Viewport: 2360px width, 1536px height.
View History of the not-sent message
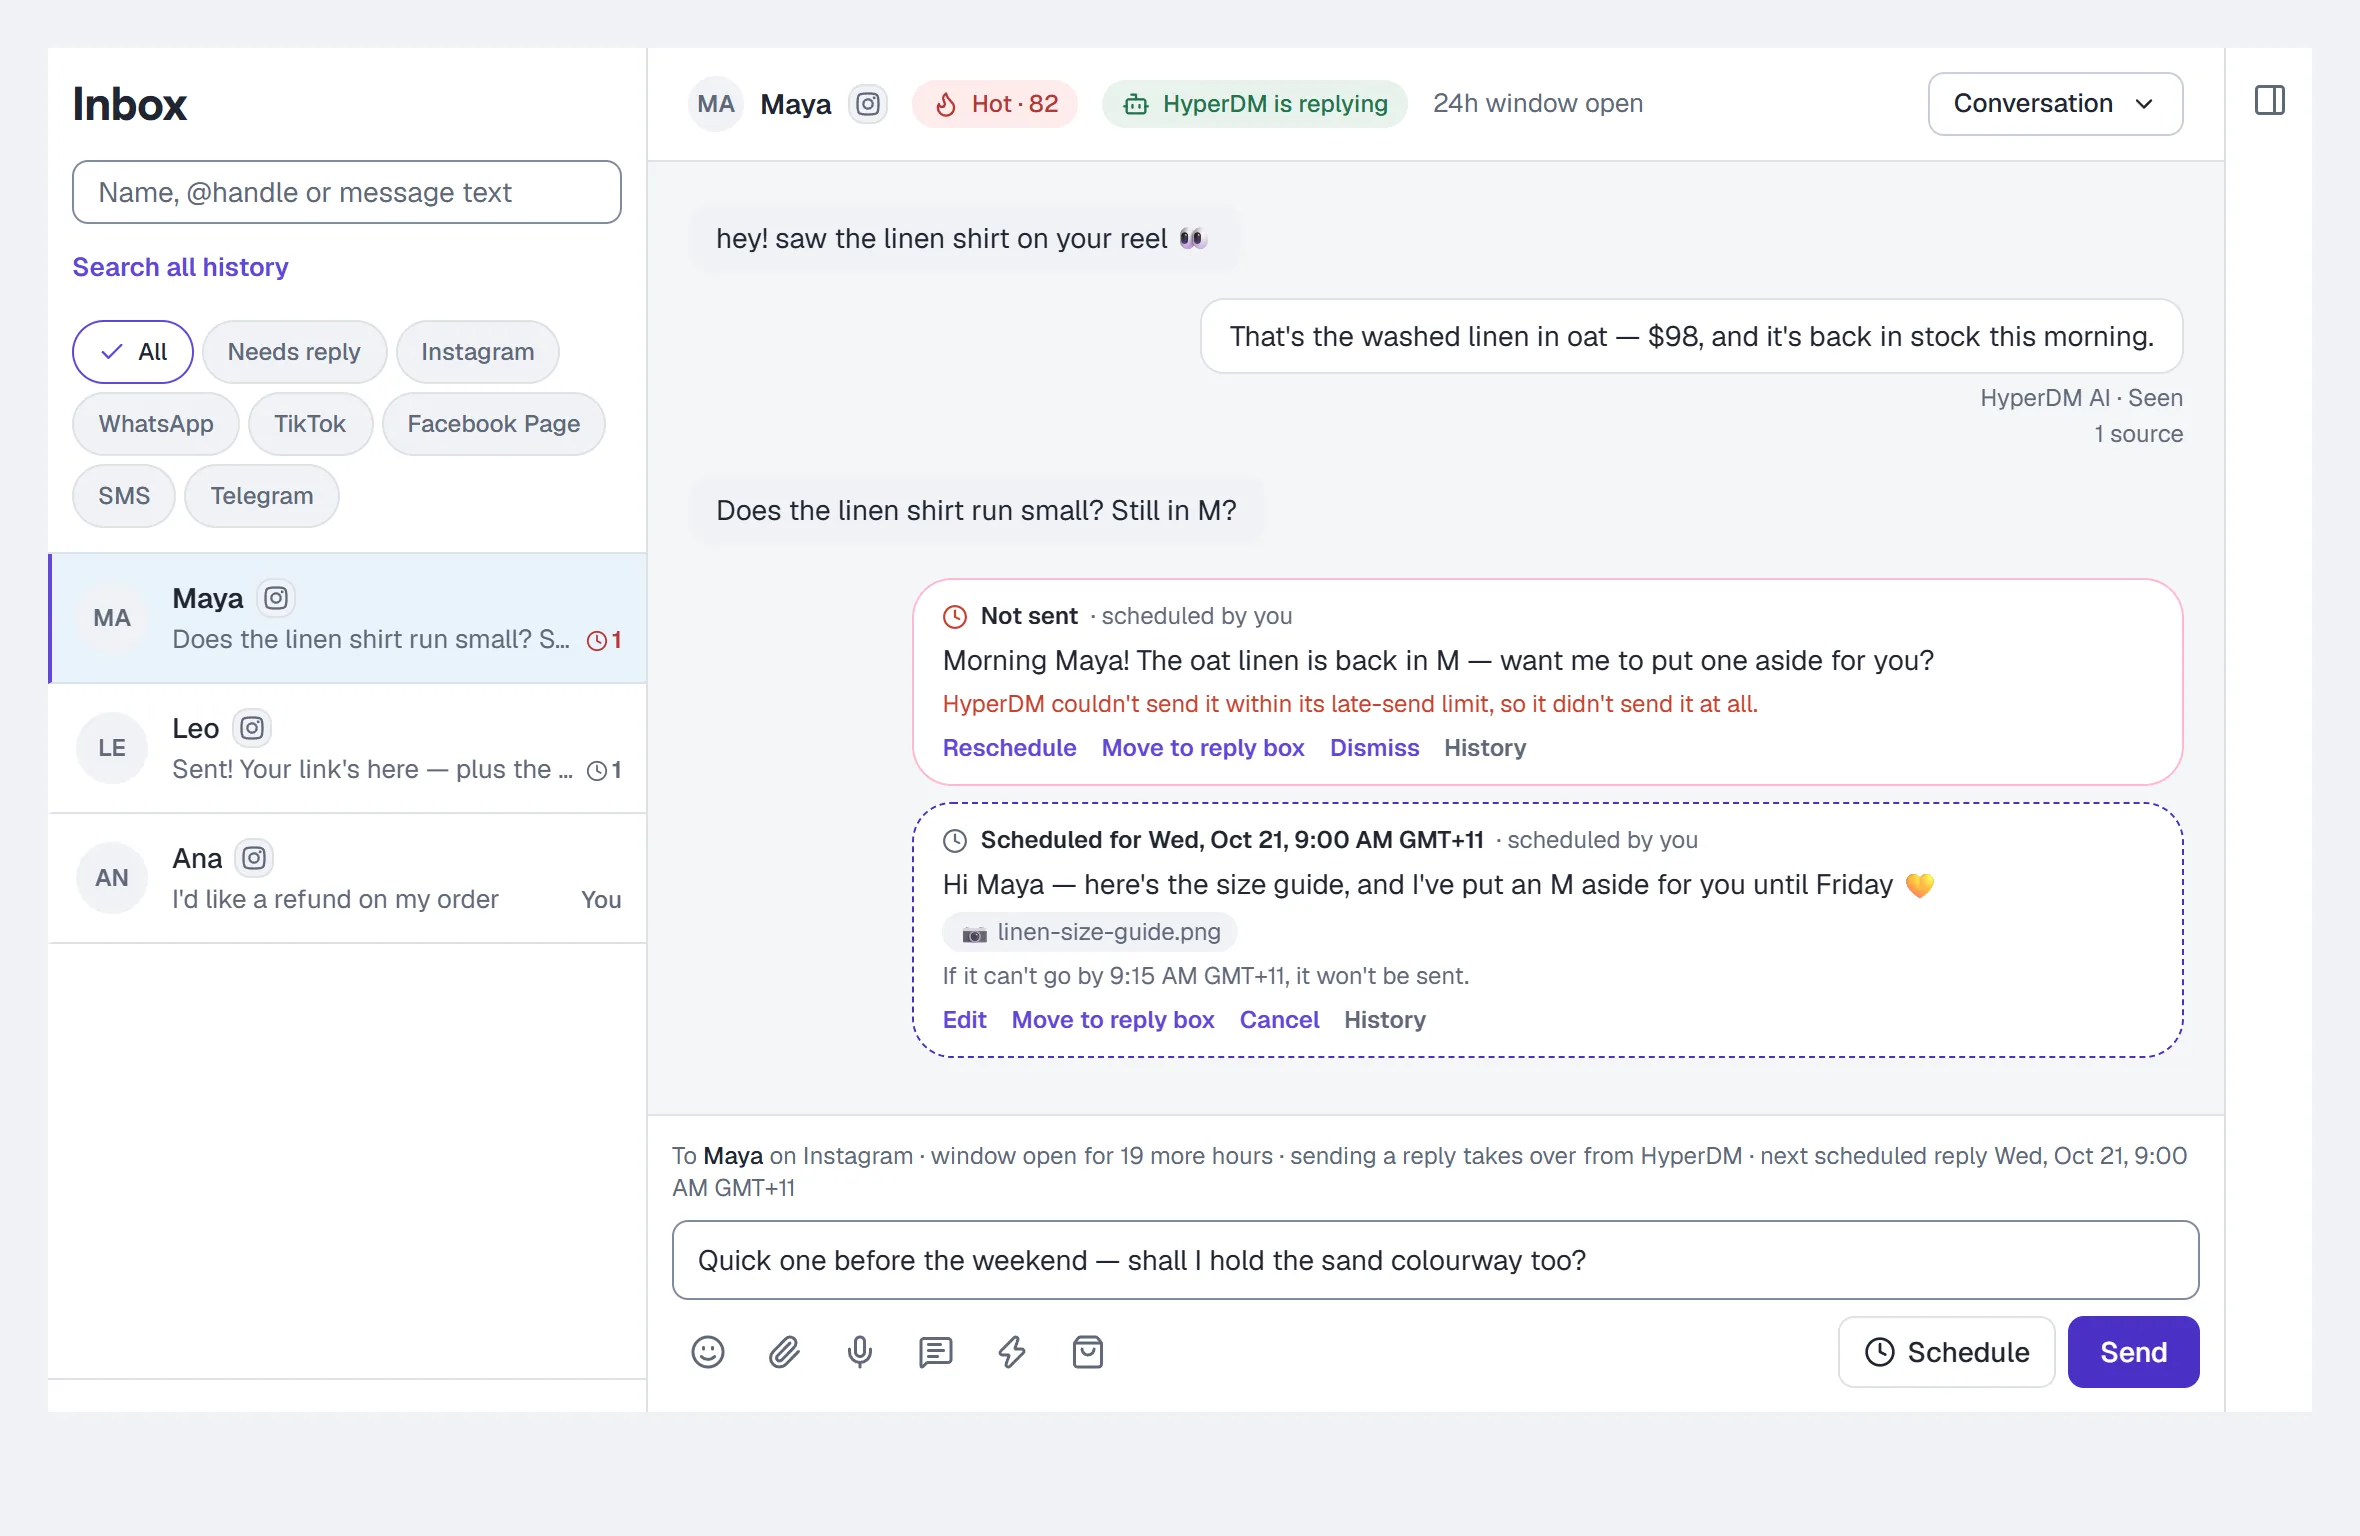point(1485,748)
